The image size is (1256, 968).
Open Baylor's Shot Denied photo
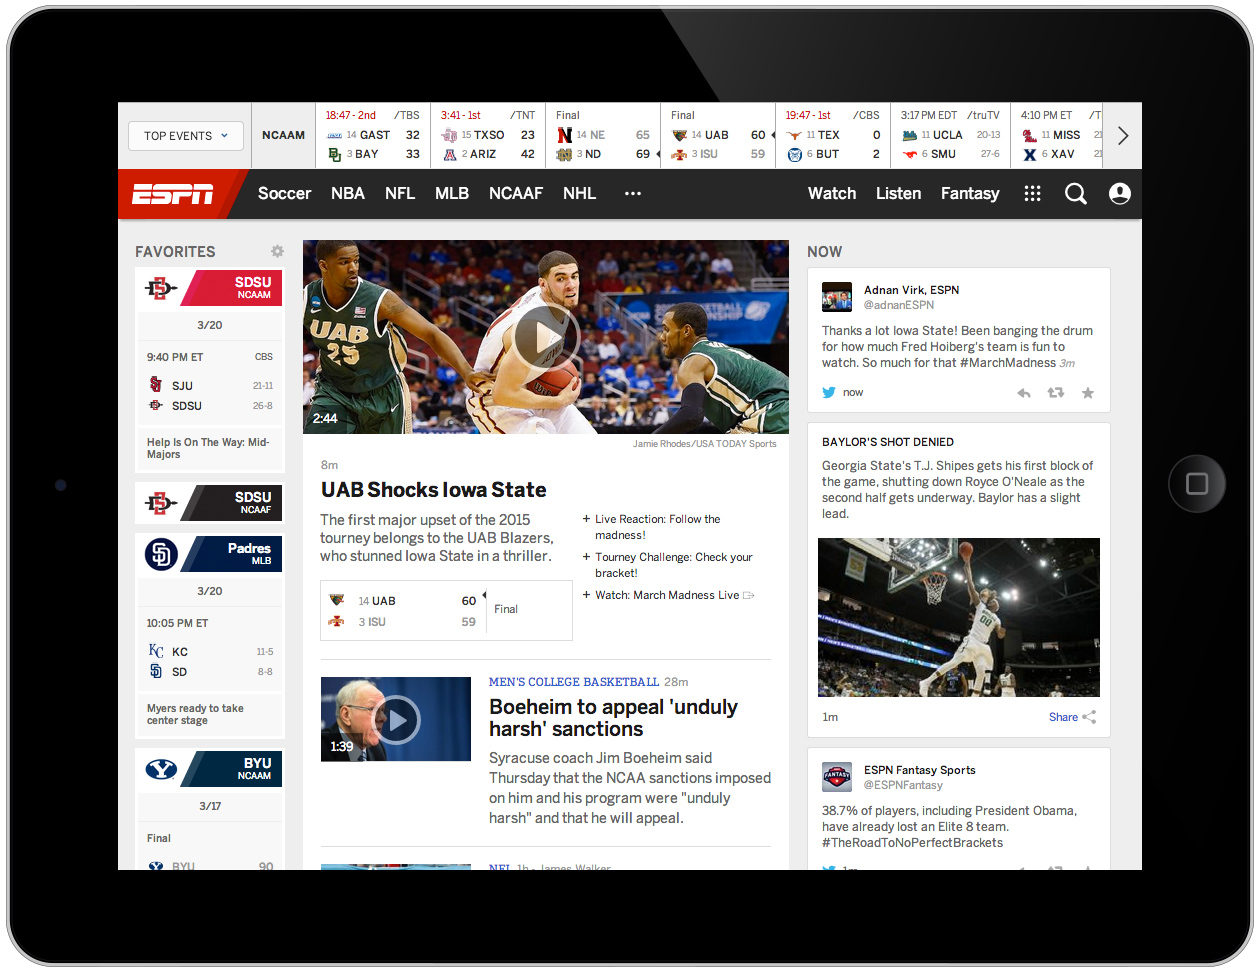[958, 617]
